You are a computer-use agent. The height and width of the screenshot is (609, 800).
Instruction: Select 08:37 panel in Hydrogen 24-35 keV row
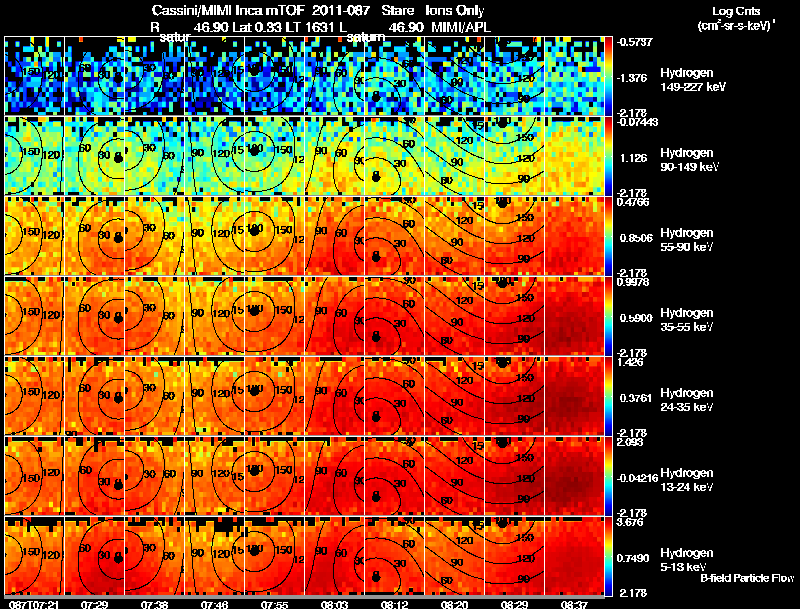(574, 396)
